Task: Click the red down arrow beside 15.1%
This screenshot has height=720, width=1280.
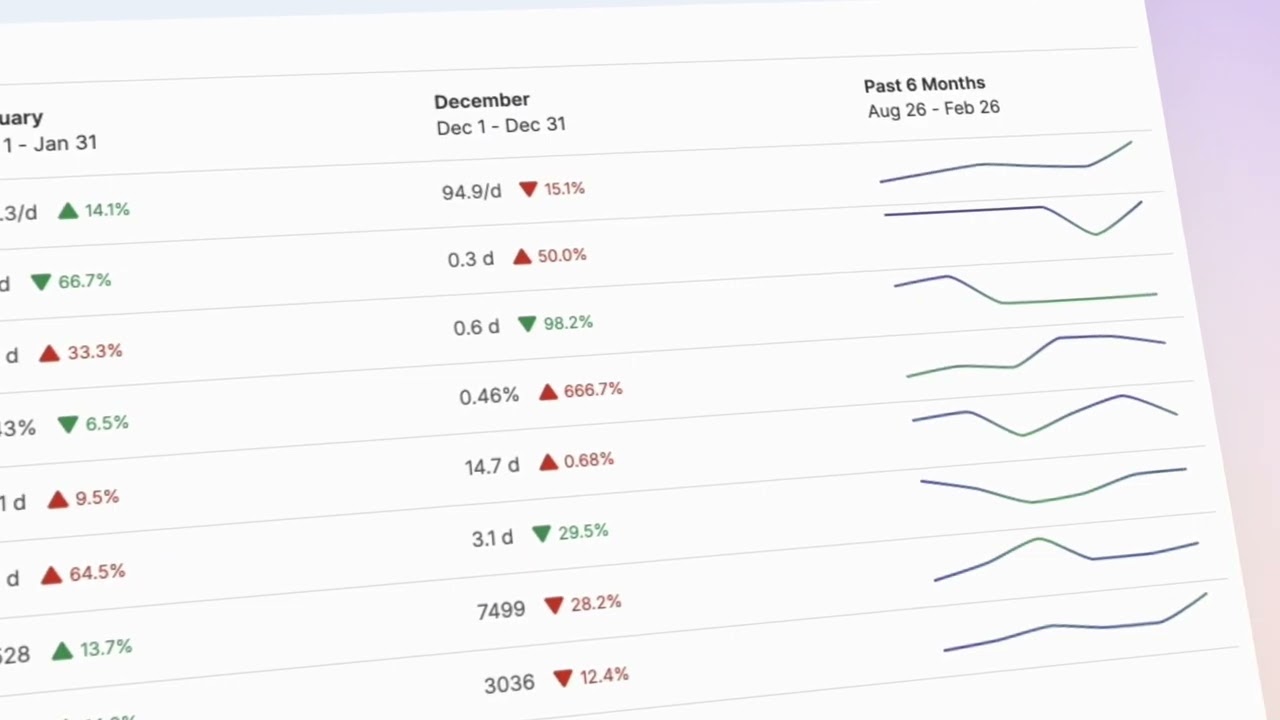Action: [x=528, y=189]
